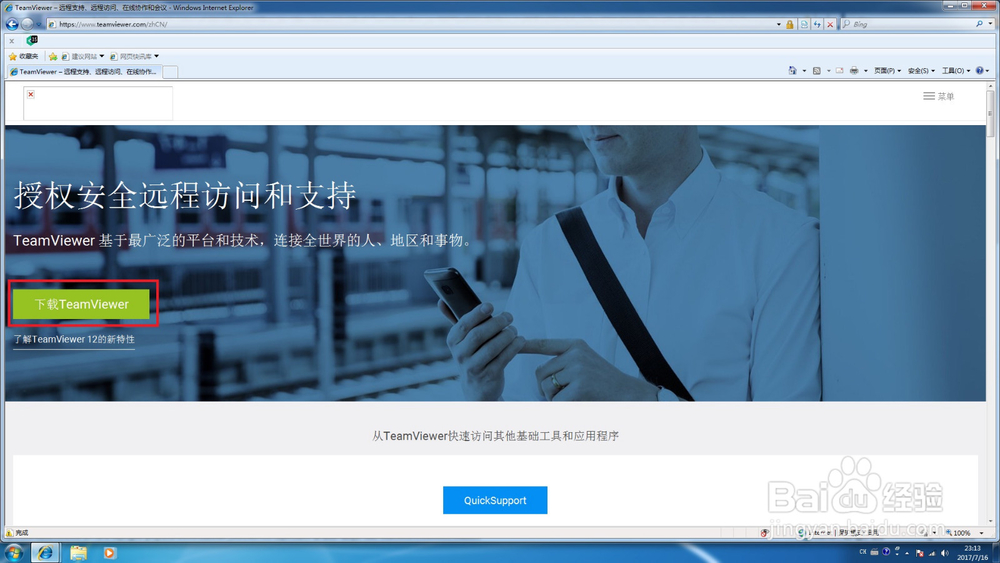
Task: Open the 收藏夹 favorites star button
Action: coord(24,56)
